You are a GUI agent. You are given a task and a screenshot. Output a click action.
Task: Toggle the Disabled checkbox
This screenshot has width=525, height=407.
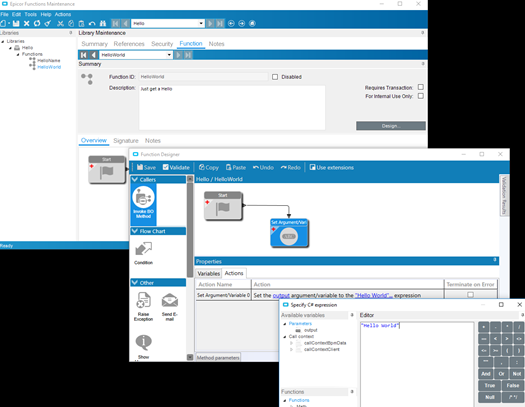[275, 77]
